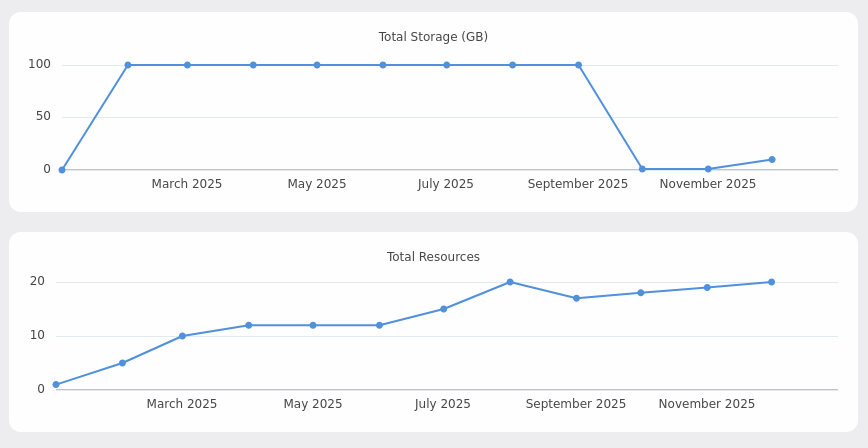Click the September 2025 Total Resources data point

[x=576, y=298]
